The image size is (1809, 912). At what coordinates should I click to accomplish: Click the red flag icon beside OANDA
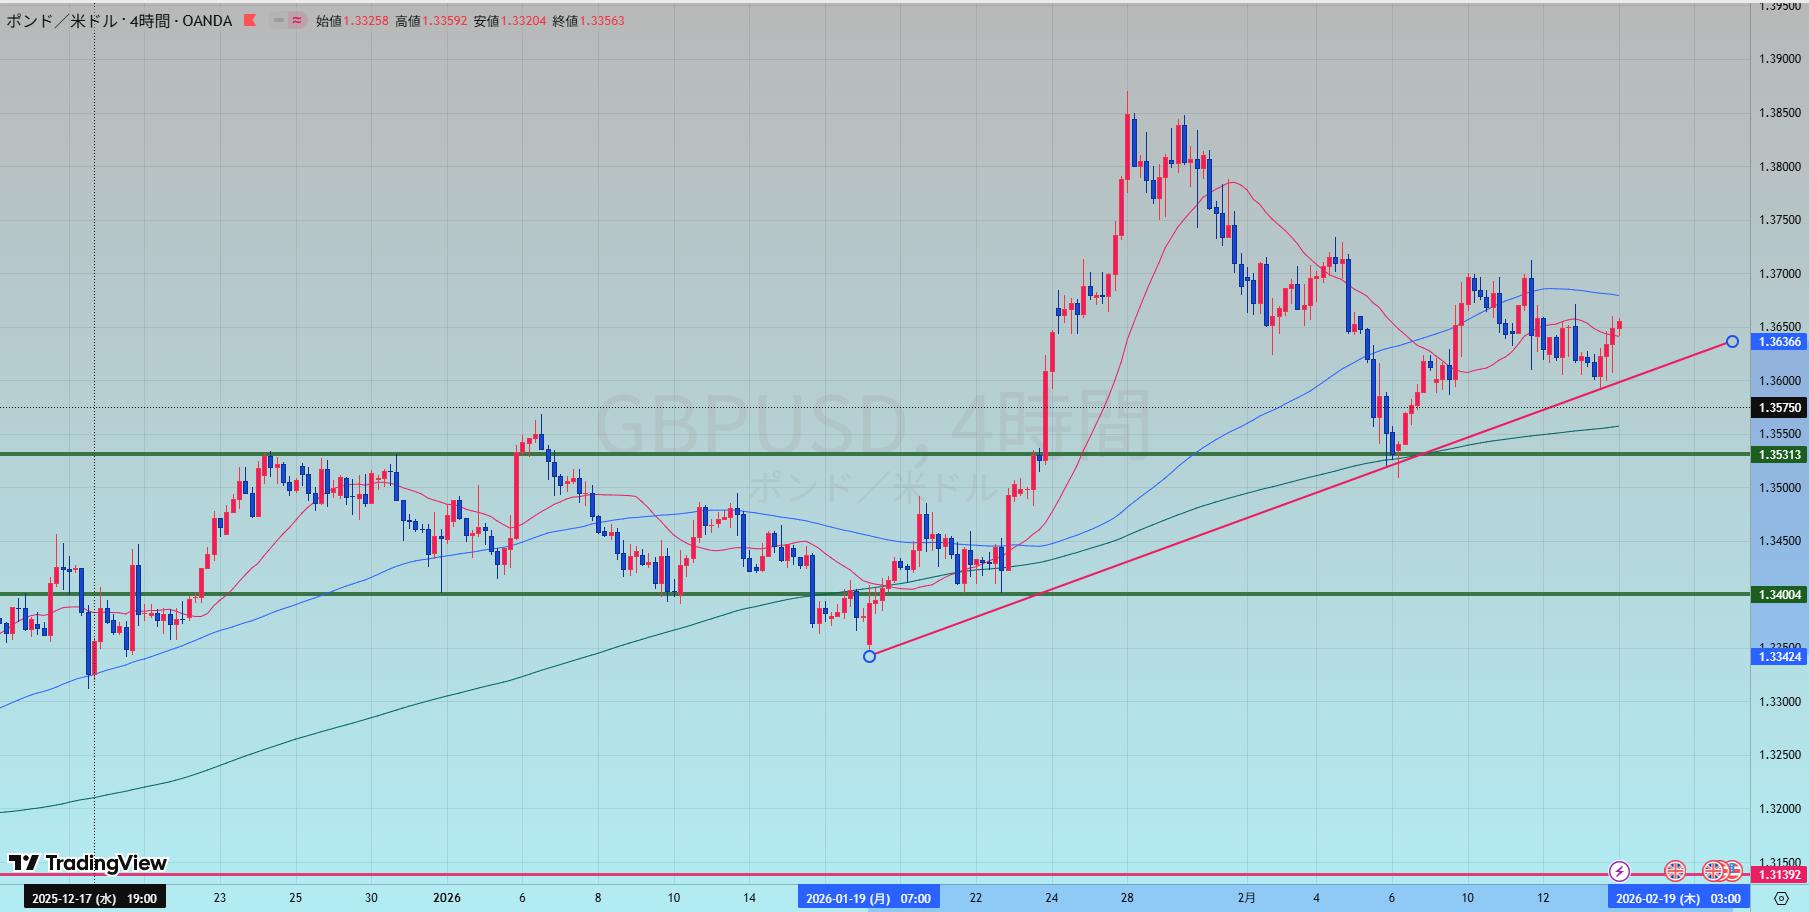coord(250,20)
